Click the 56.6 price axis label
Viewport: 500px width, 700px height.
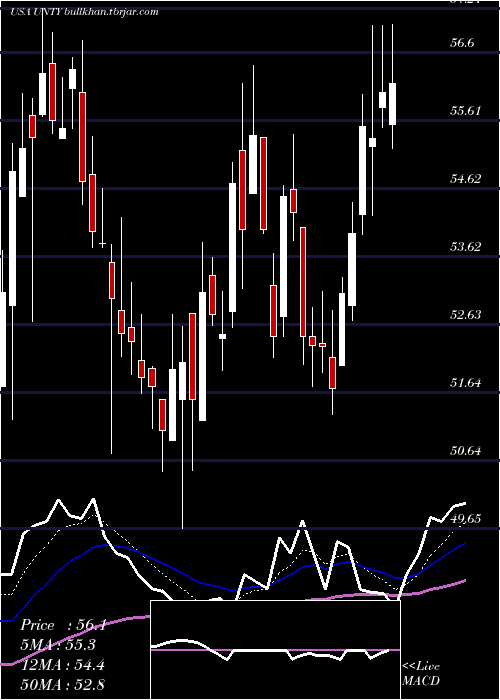[x=462, y=43]
